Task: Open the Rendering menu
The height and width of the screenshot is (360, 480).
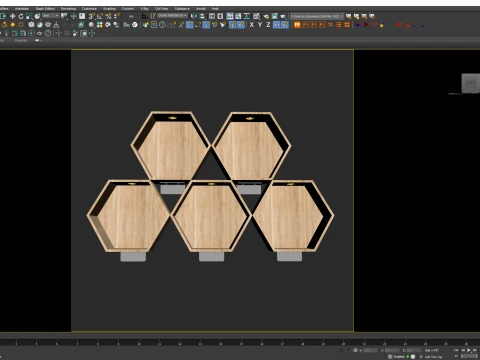Action: (x=68, y=8)
